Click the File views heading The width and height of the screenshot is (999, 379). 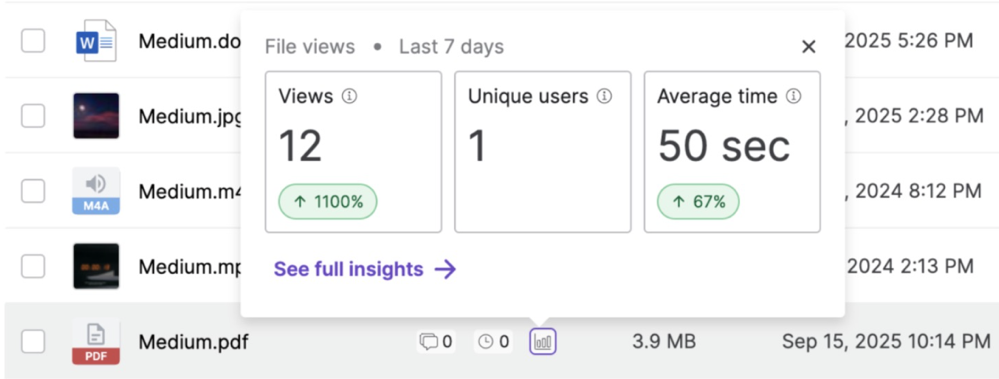click(310, 47)
